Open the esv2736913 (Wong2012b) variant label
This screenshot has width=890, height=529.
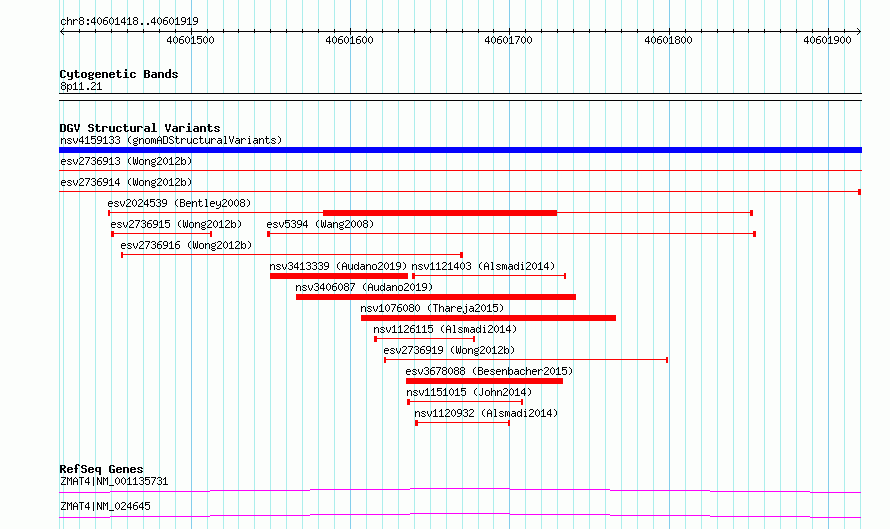126,161
